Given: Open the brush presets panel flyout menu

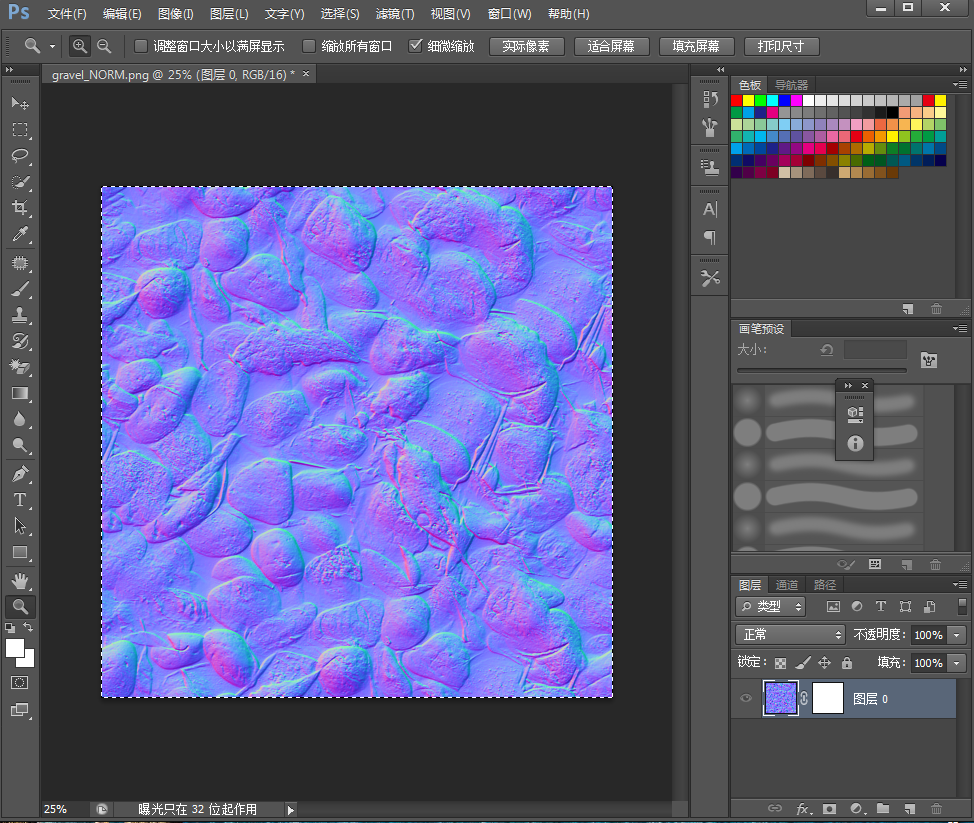Looking at the screenshot, I should click(960, 328).
